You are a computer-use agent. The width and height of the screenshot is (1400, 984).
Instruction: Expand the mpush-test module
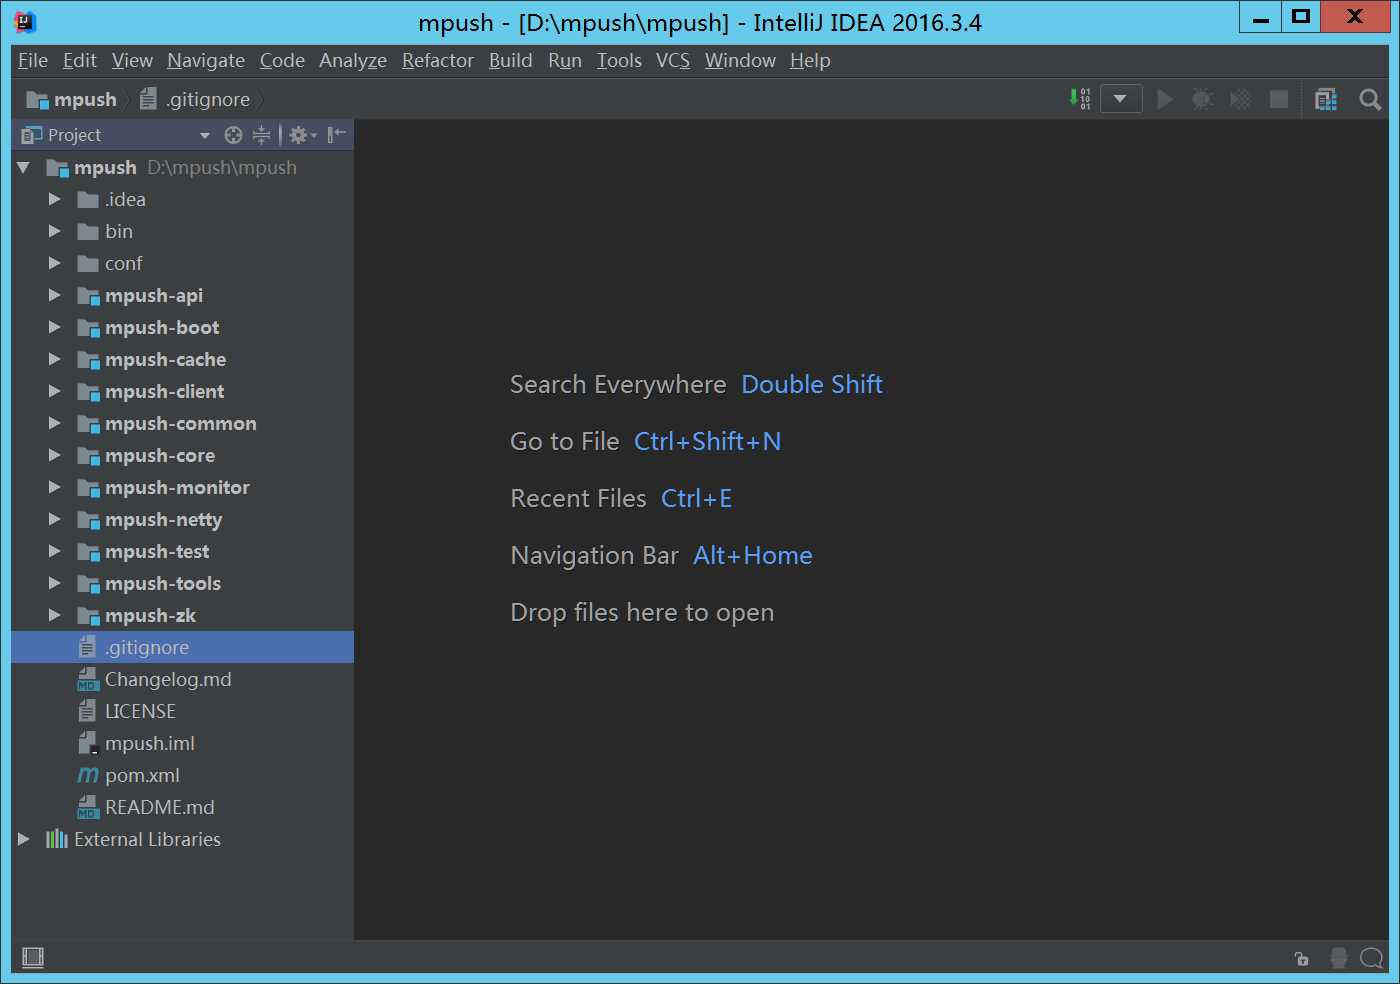[x=54, y=551]
